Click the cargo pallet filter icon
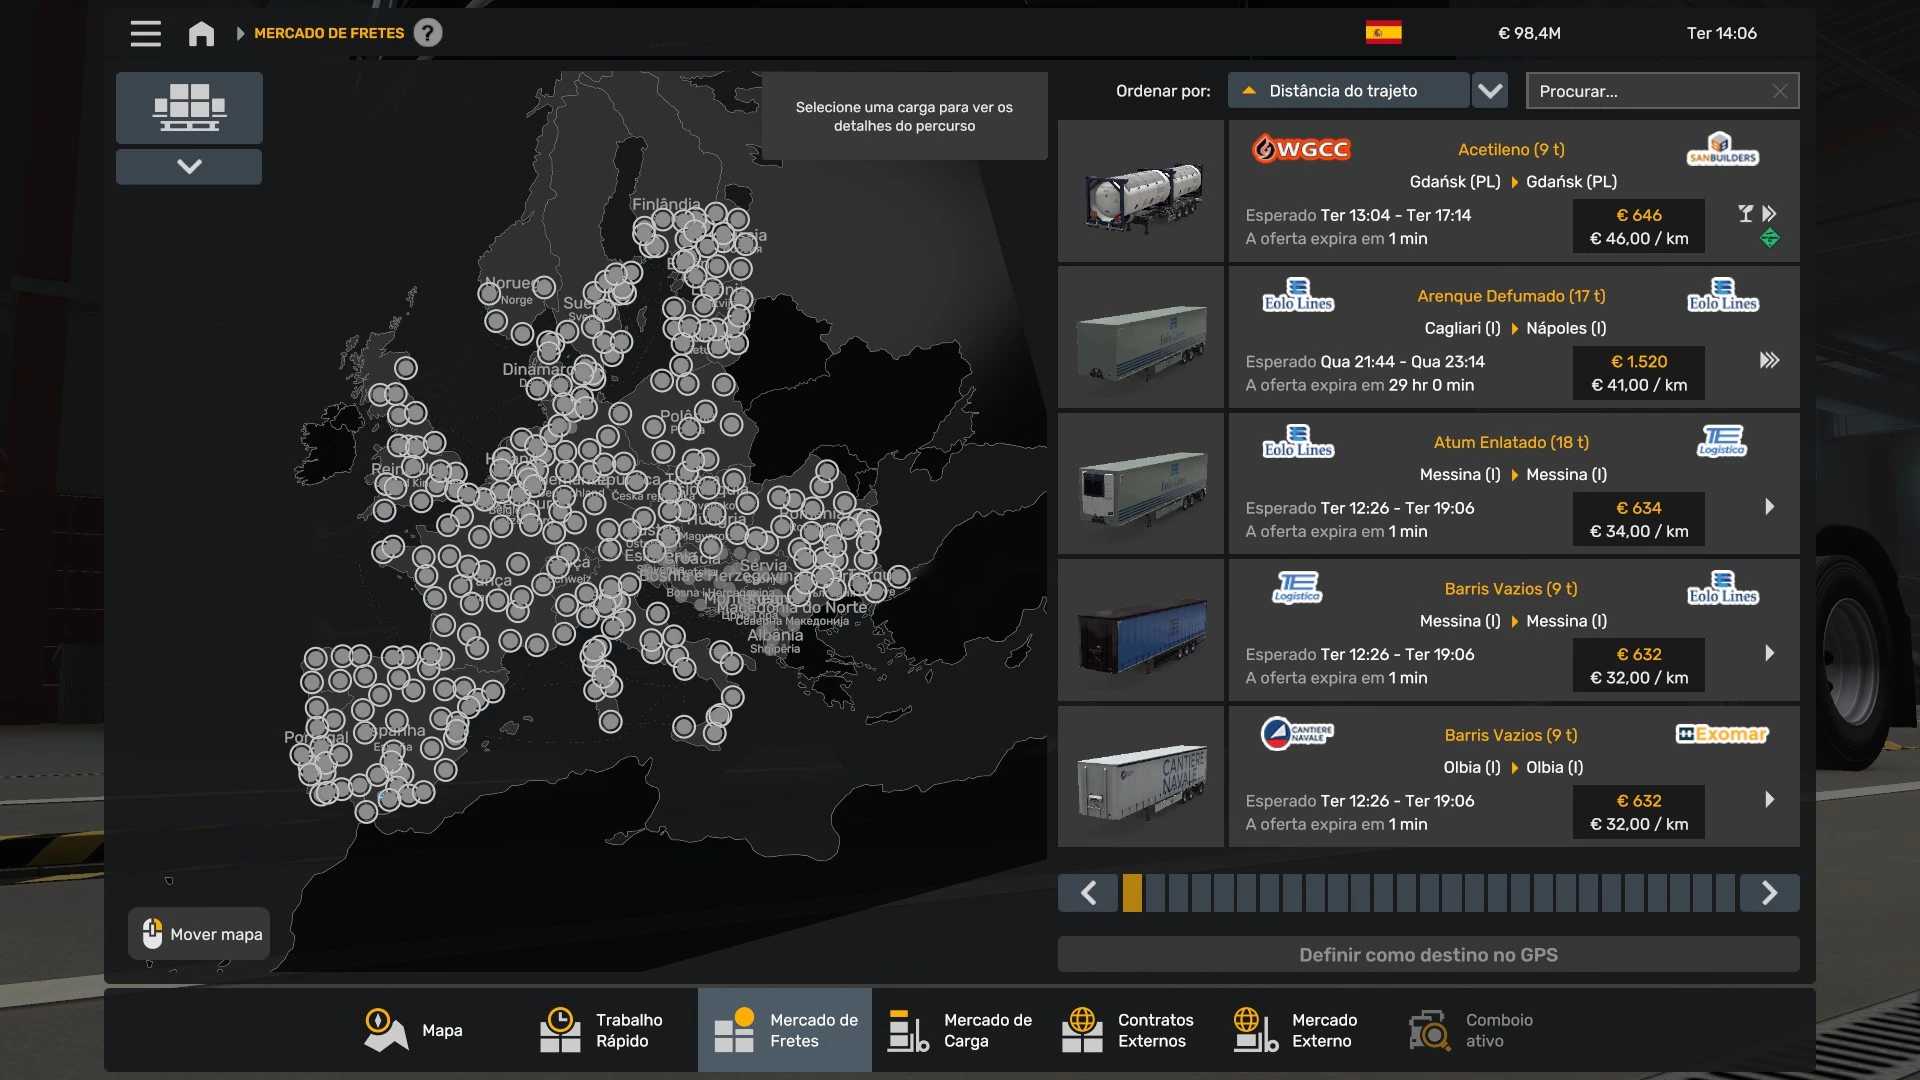The width and height of the screenshot is (1920, 1080). (x=189, y=107)
